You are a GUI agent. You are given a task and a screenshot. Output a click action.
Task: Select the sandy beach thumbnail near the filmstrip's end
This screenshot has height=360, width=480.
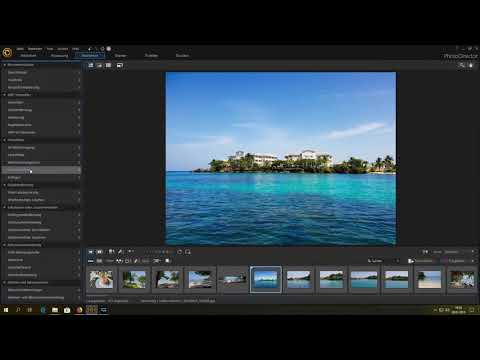(x=429, y=279)
